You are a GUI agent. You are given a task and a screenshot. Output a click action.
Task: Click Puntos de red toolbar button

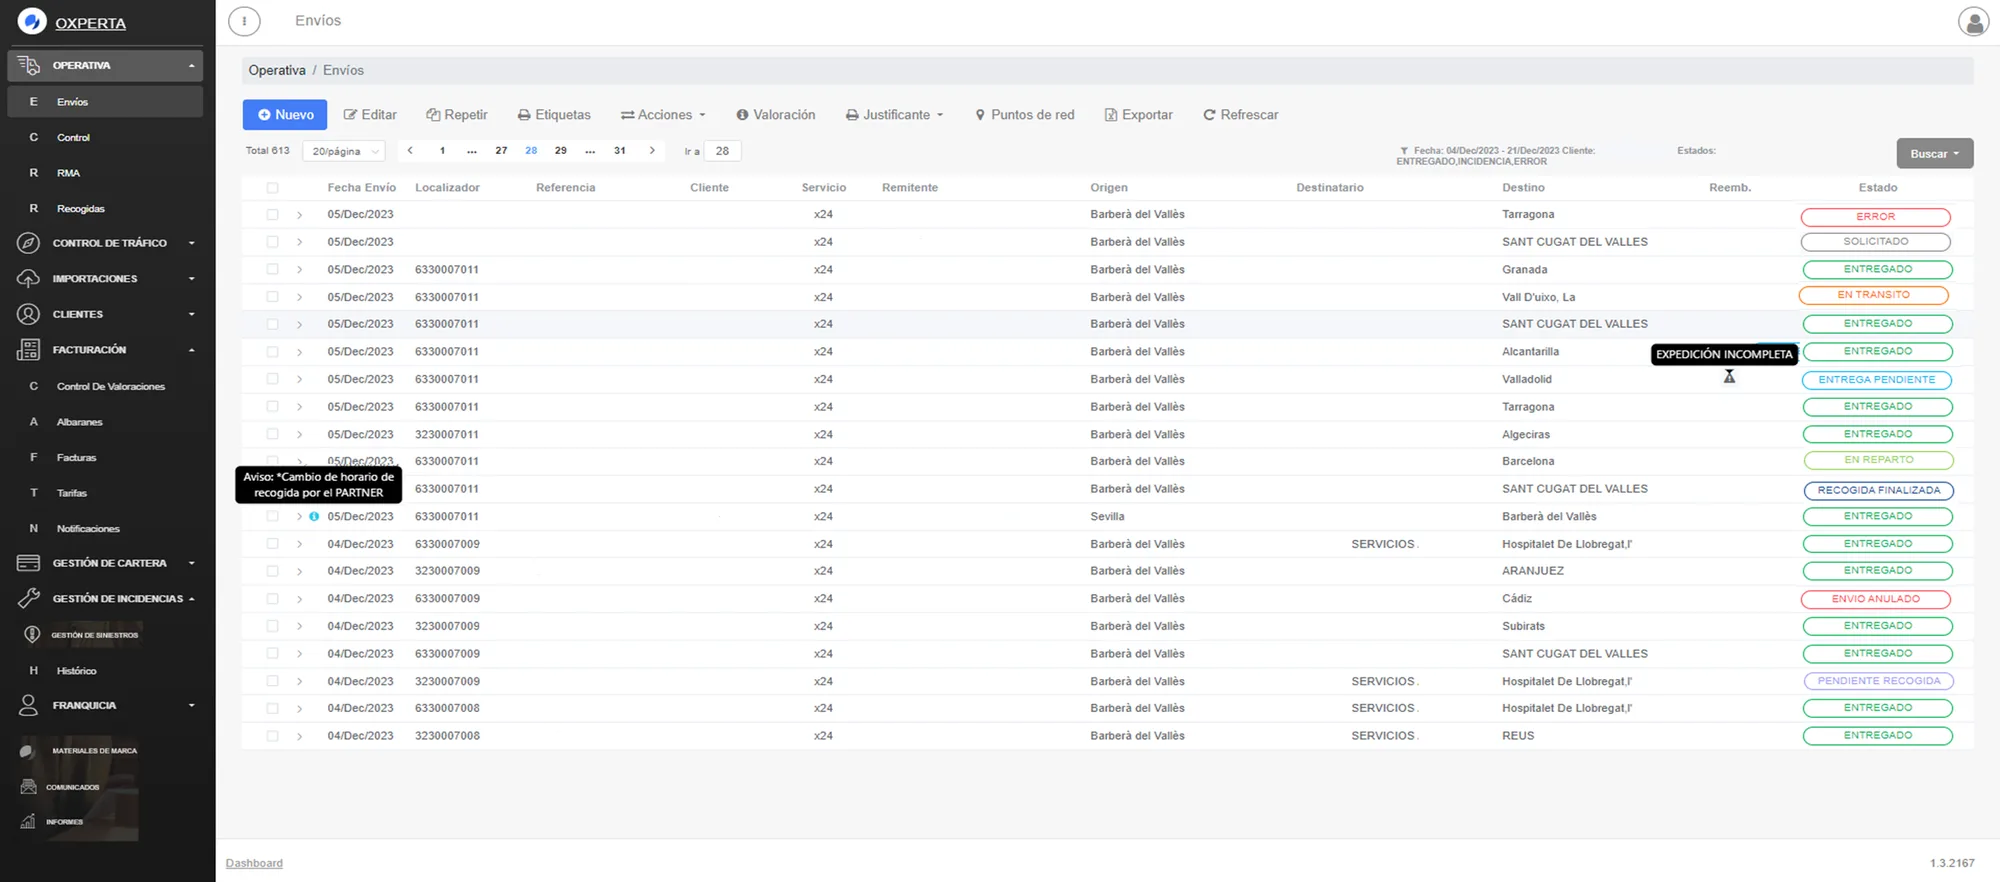[1025, 115]
